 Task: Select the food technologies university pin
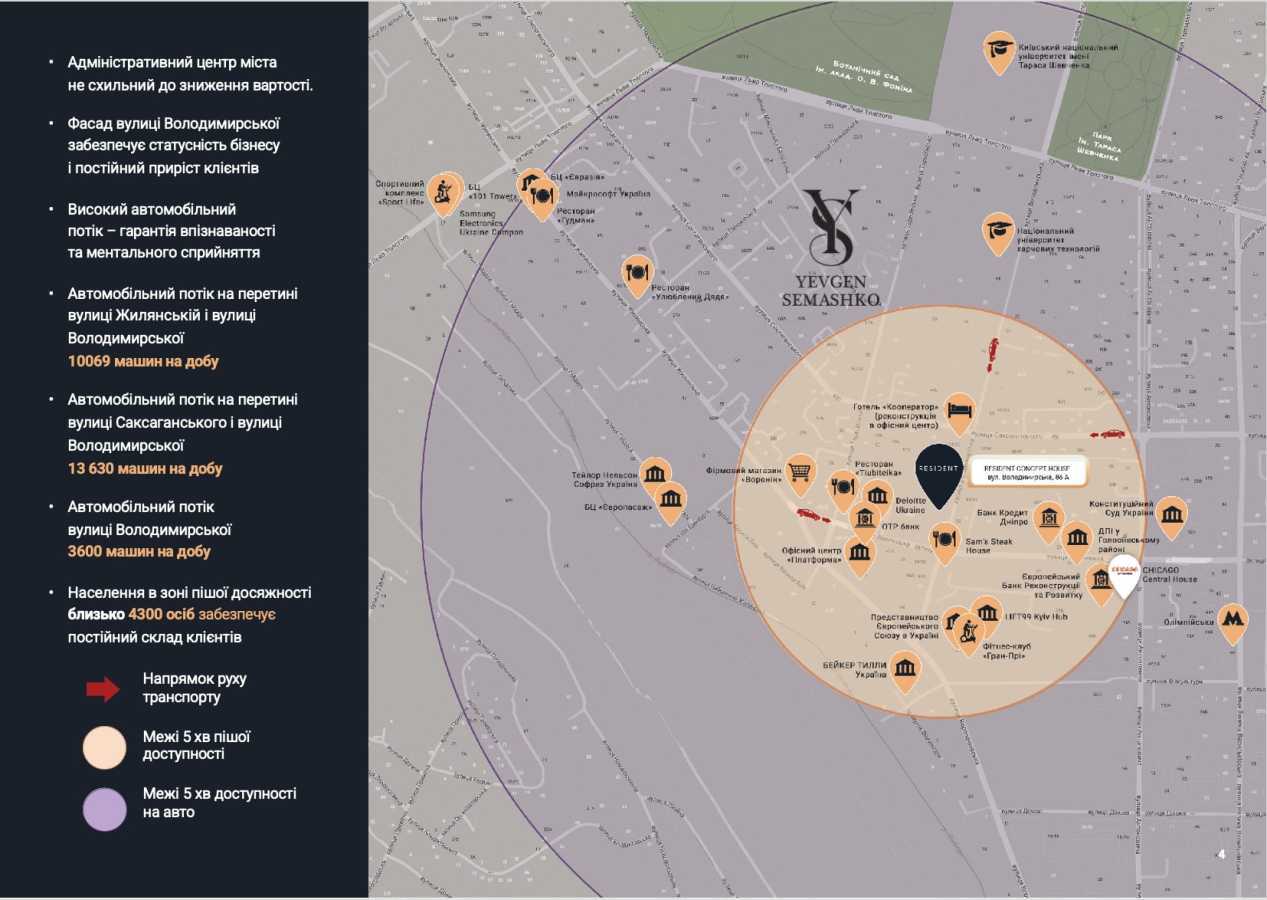tap(998, 230)
